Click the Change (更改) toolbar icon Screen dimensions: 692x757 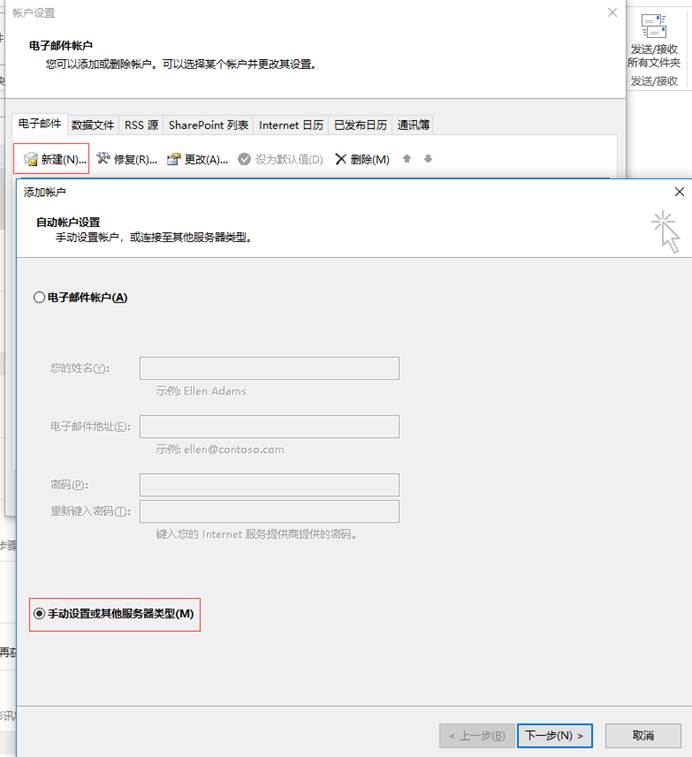click(173, 159)
